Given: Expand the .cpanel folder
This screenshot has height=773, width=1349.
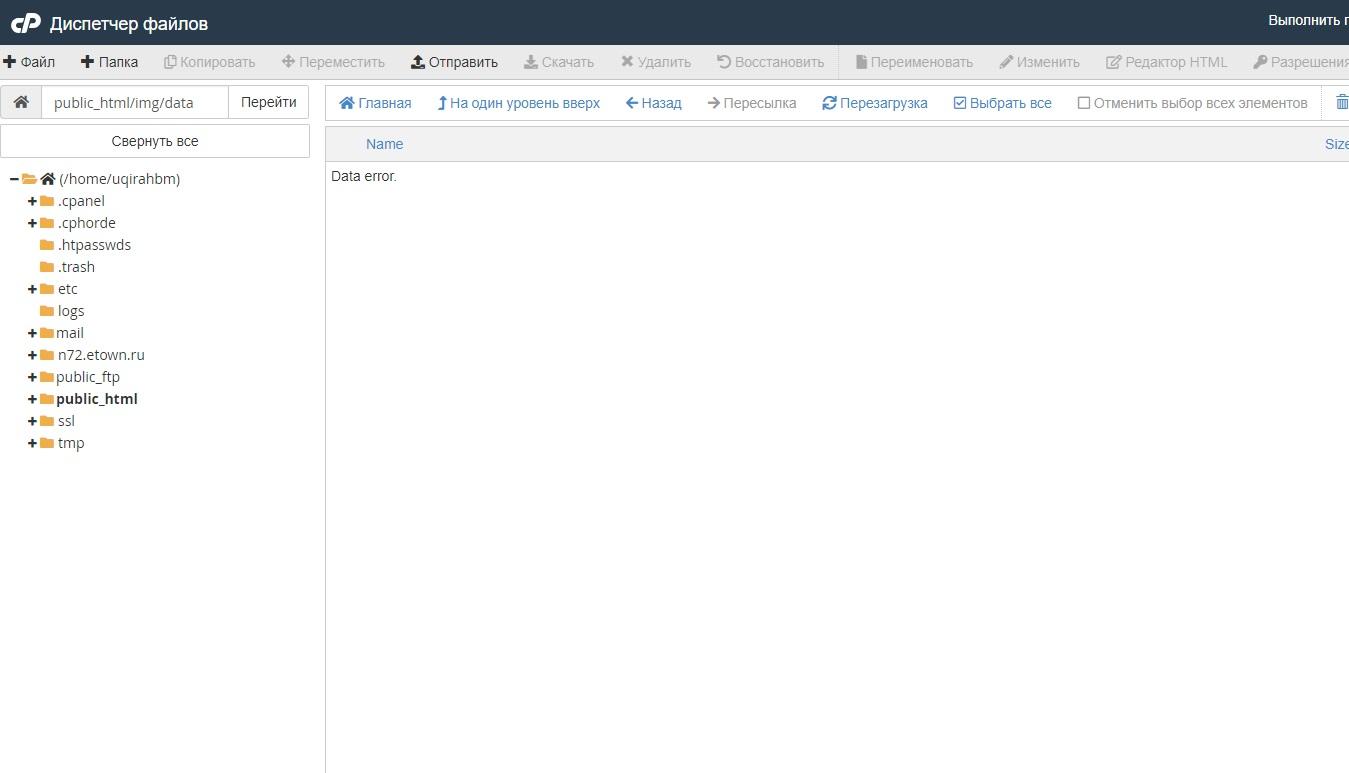Looking at the screenshot, I should tap(32, 201).
